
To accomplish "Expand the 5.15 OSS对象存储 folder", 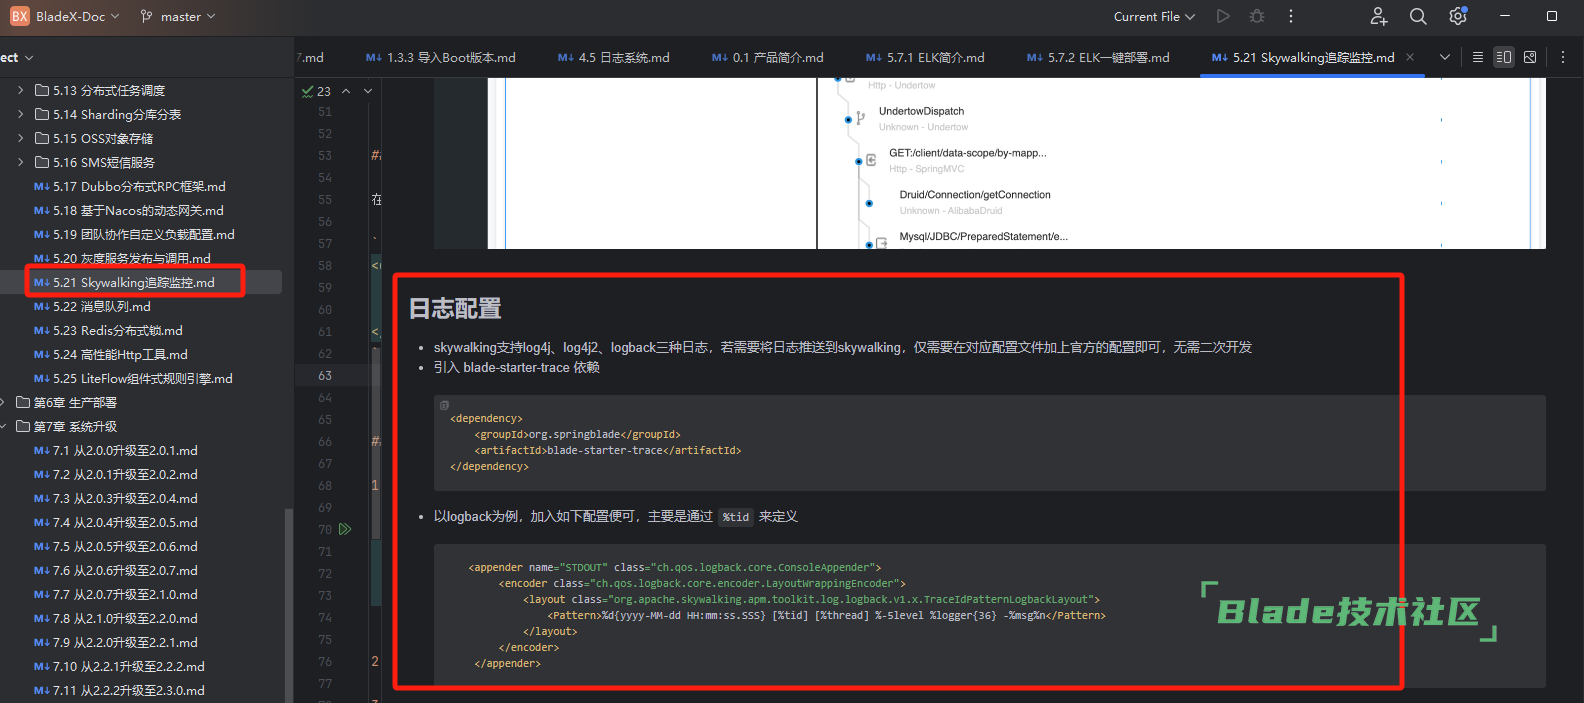I will [20, 138].
